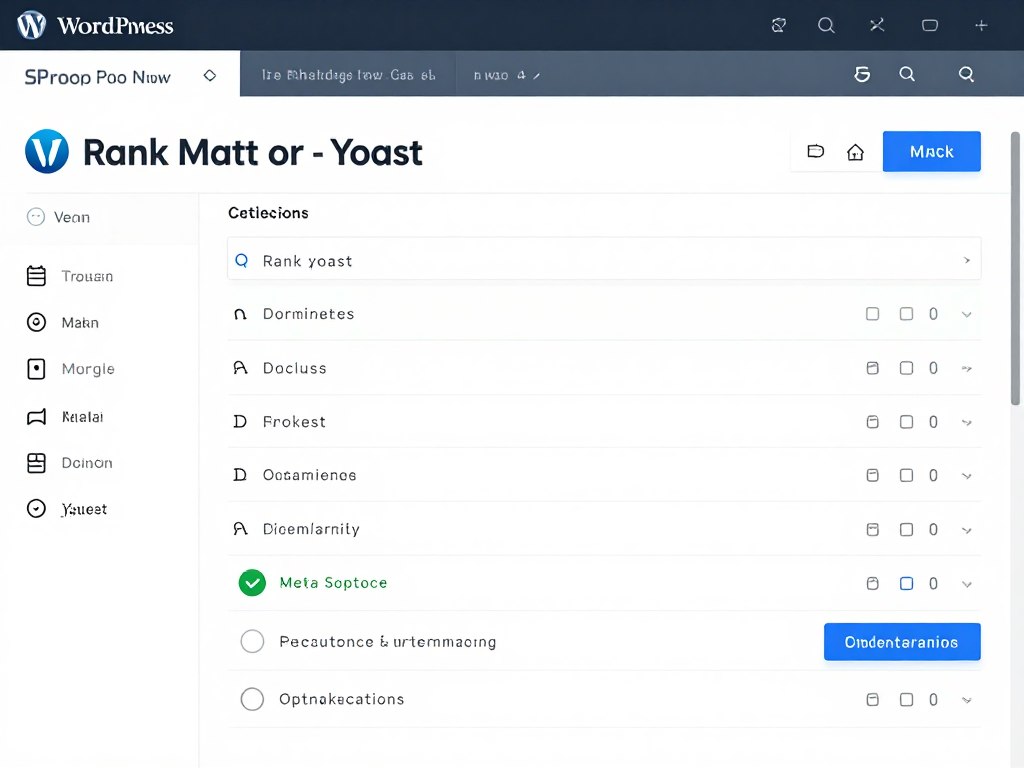1024x768 pixels.
Task: Click the icon left of Dorminetes
Action: pos(240,314)
